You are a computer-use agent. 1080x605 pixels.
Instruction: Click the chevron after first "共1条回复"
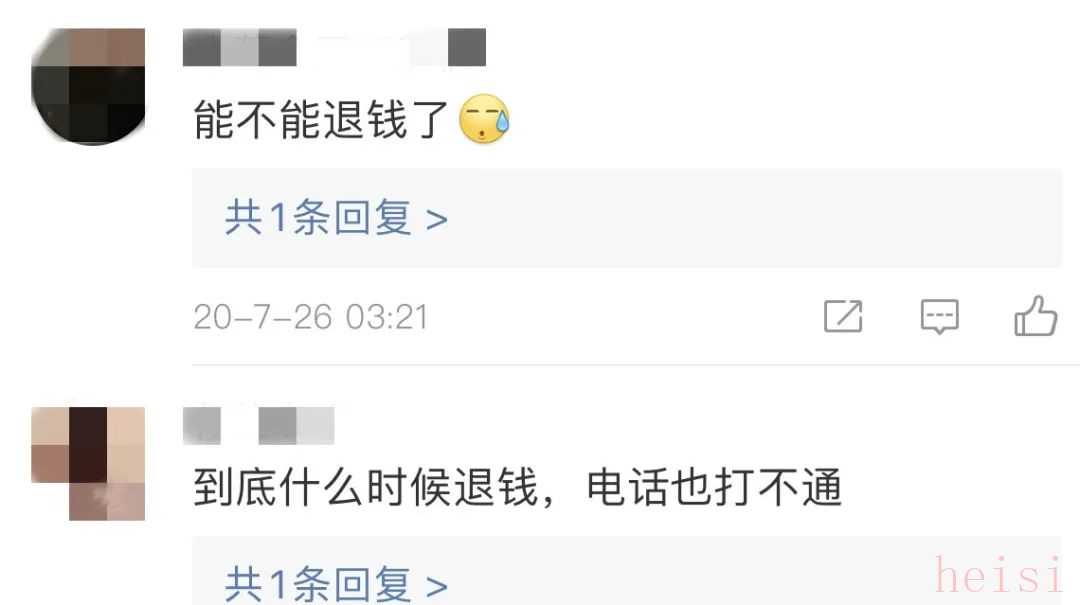coord(437,221)
